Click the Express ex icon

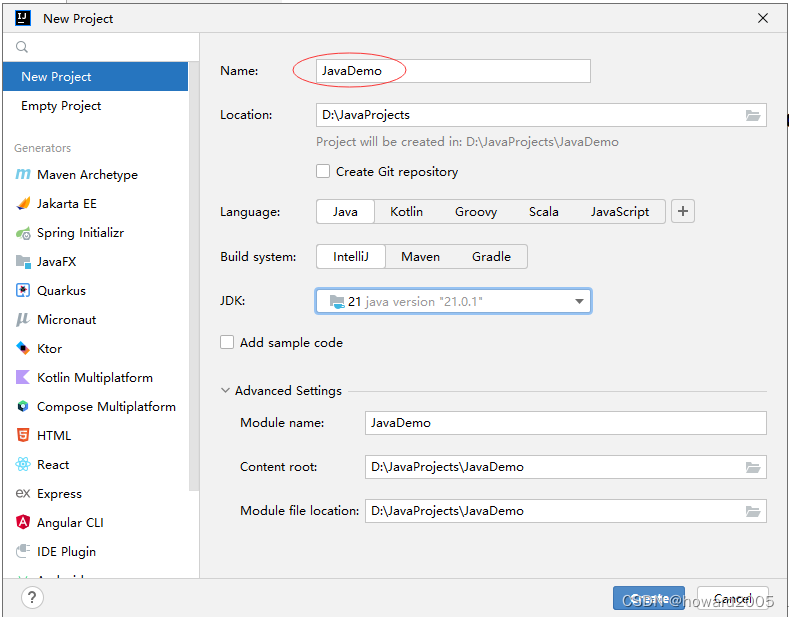point(23,493)
